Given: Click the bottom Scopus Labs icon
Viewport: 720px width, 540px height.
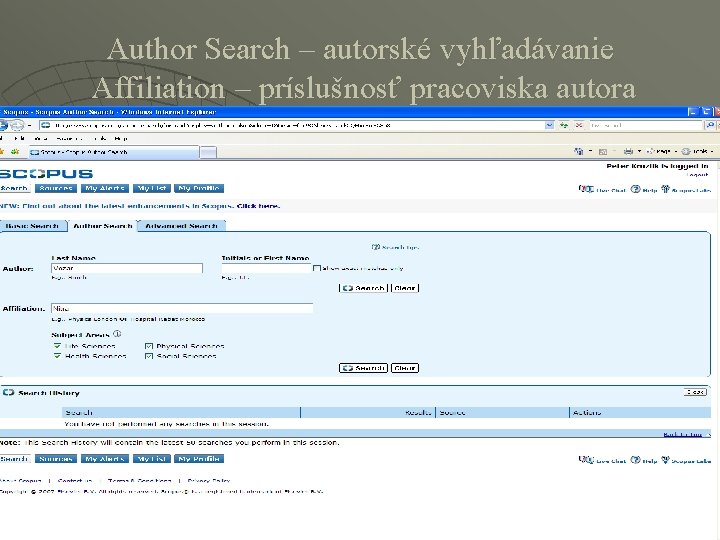Looking at the screenshot, I should click(x=665, y=460).
